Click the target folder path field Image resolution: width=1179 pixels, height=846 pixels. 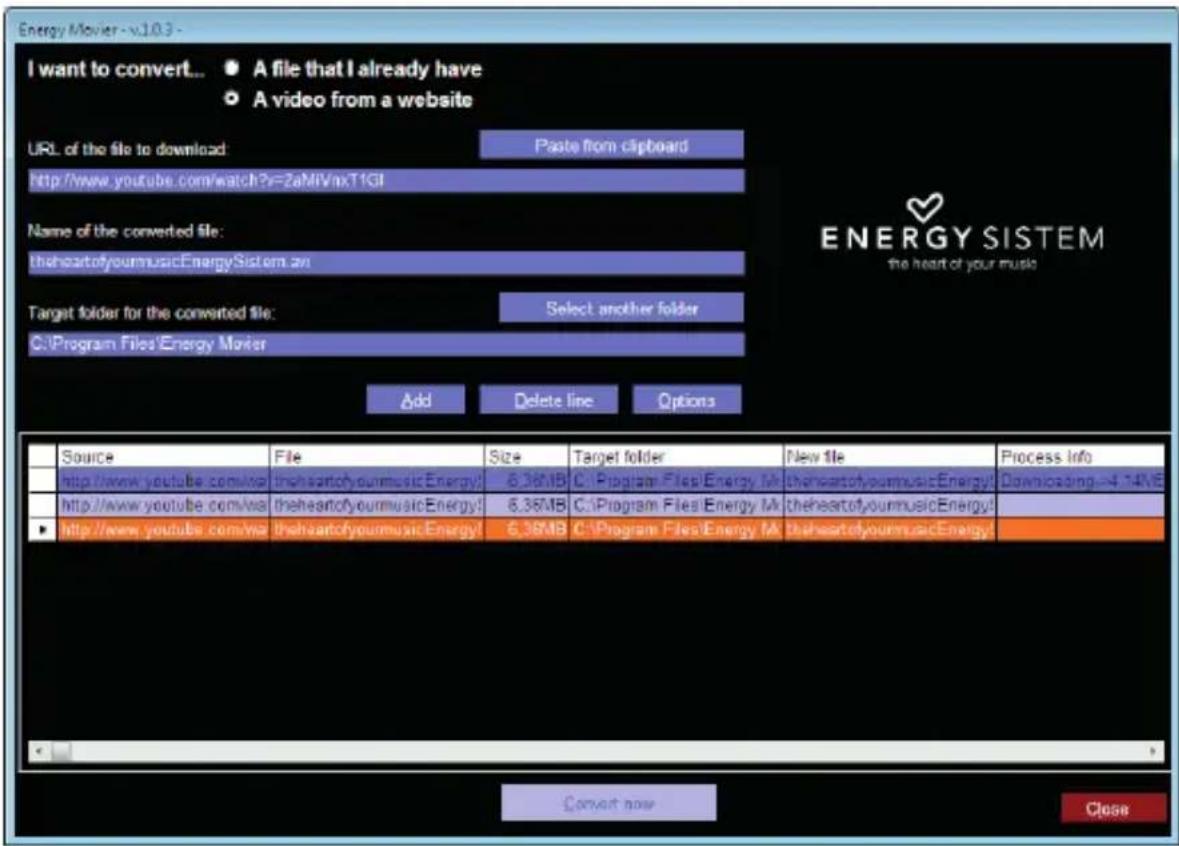click(x=384, y=345)
